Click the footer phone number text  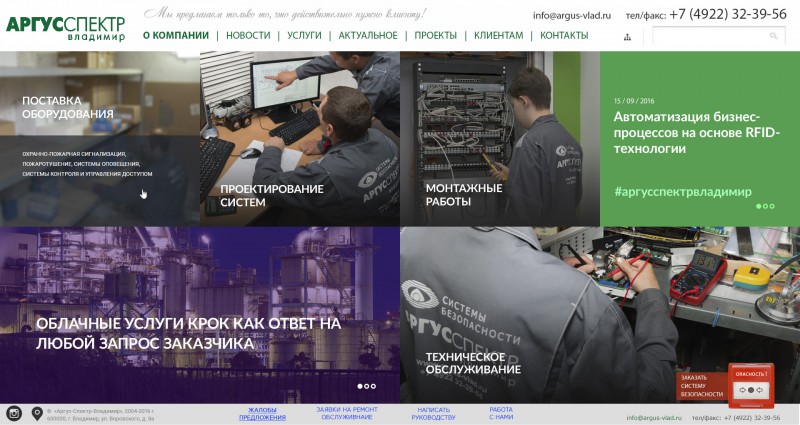(x=736, y=417)
